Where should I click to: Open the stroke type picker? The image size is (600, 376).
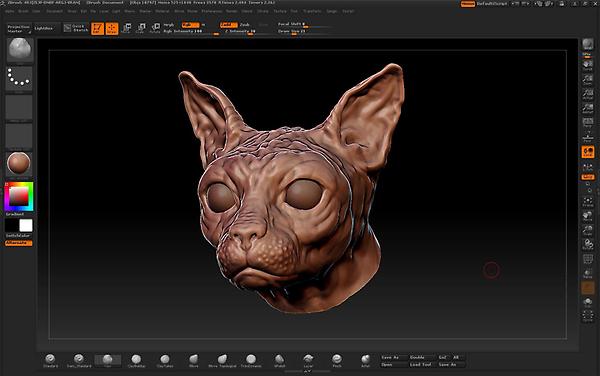19,78
